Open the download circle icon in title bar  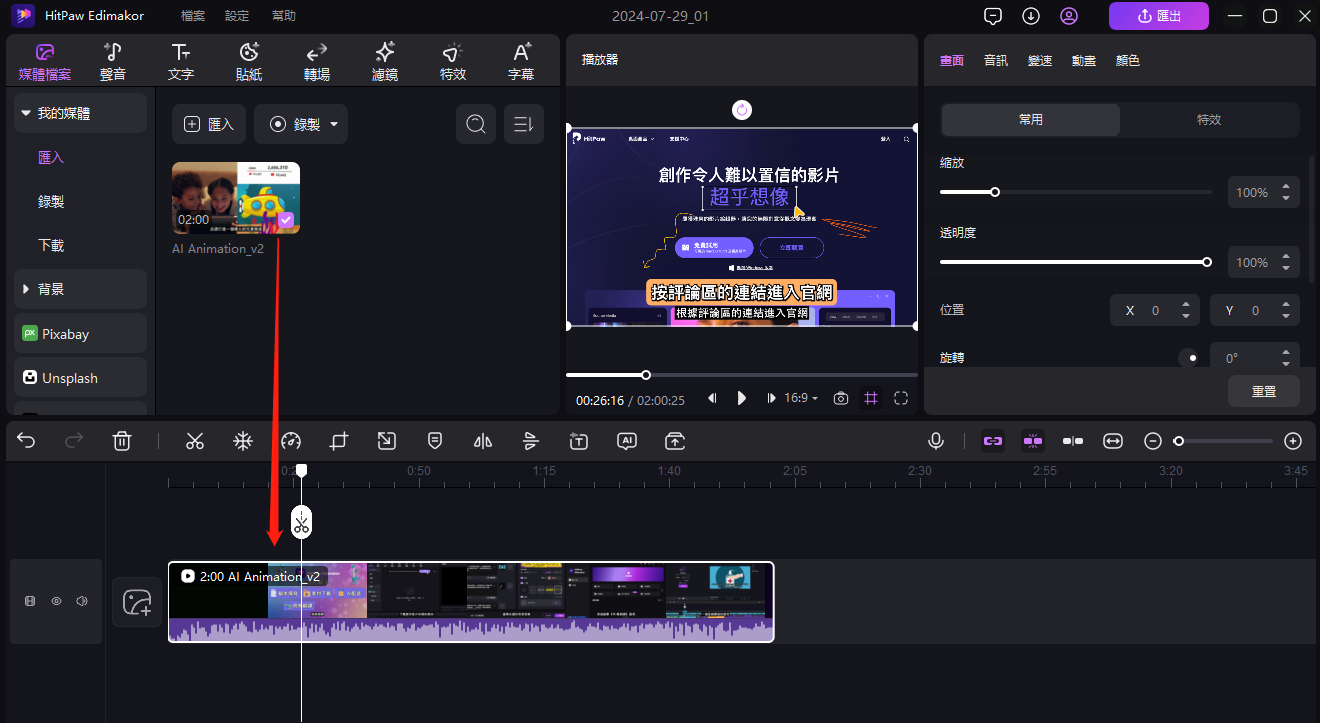pyautogui.click(x=1031, y=16)
